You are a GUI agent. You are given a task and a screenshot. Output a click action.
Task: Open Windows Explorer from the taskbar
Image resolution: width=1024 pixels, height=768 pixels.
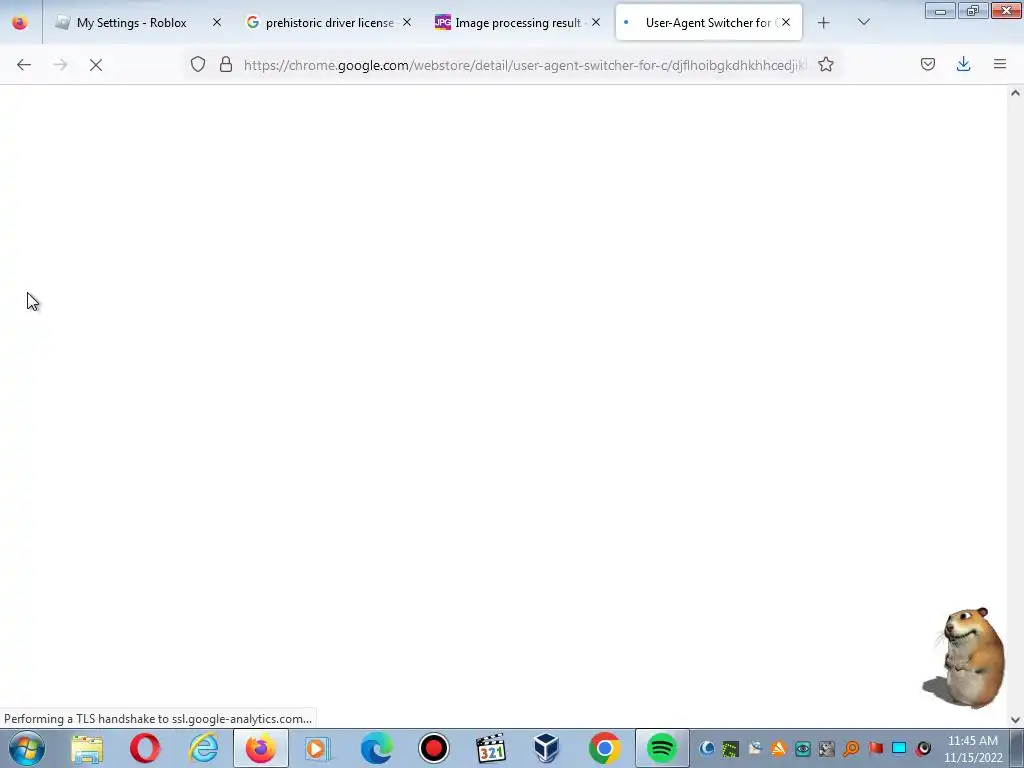(87, 748)
